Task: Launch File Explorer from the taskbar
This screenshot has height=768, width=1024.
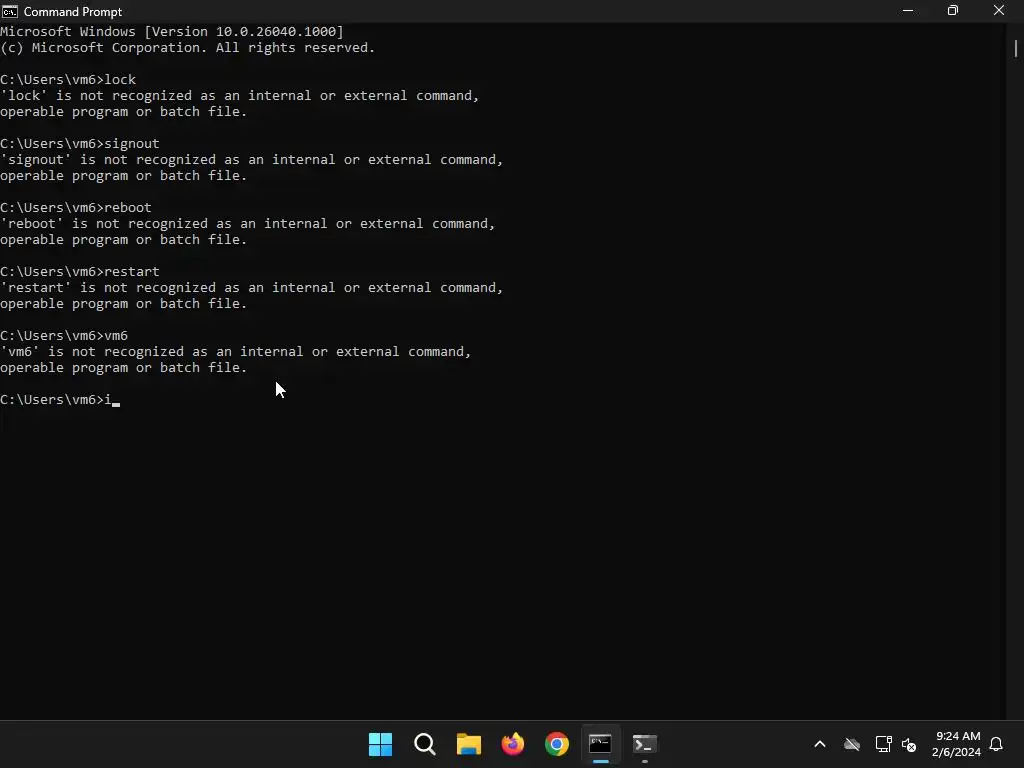Action: pyautogui.click(x=468, y=744)
